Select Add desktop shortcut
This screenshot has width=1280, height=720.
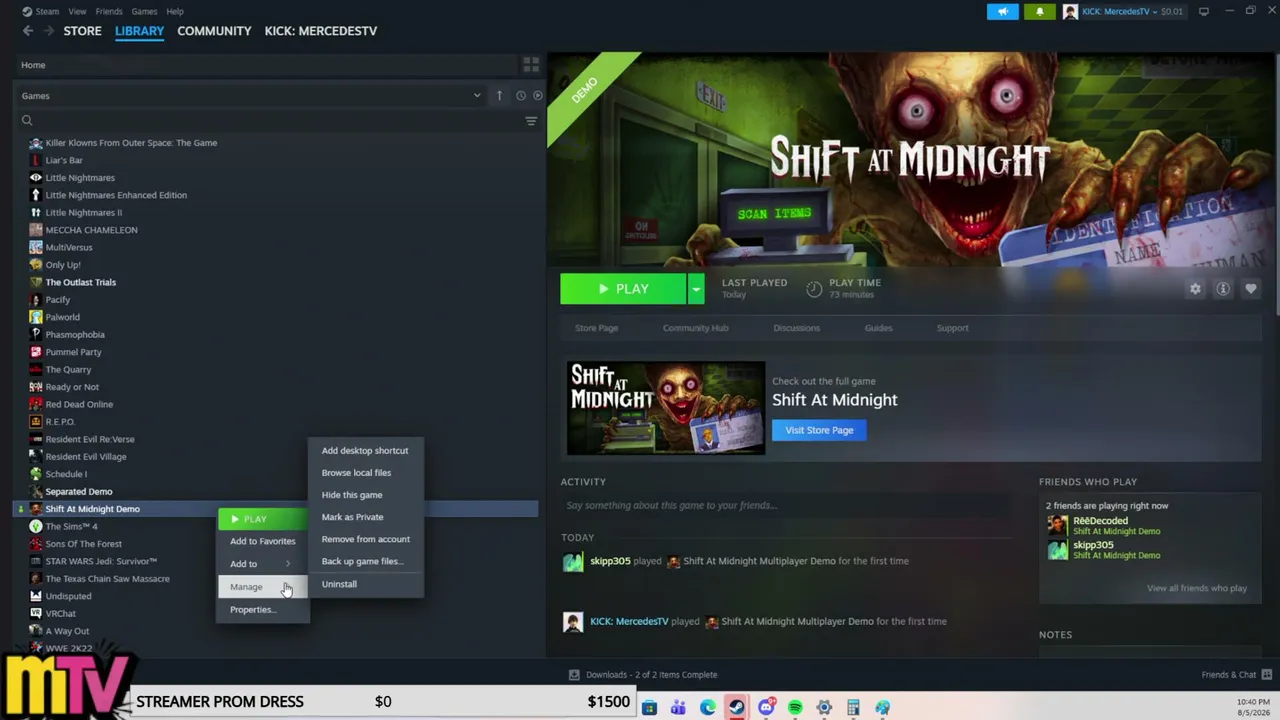coord(365,451)
